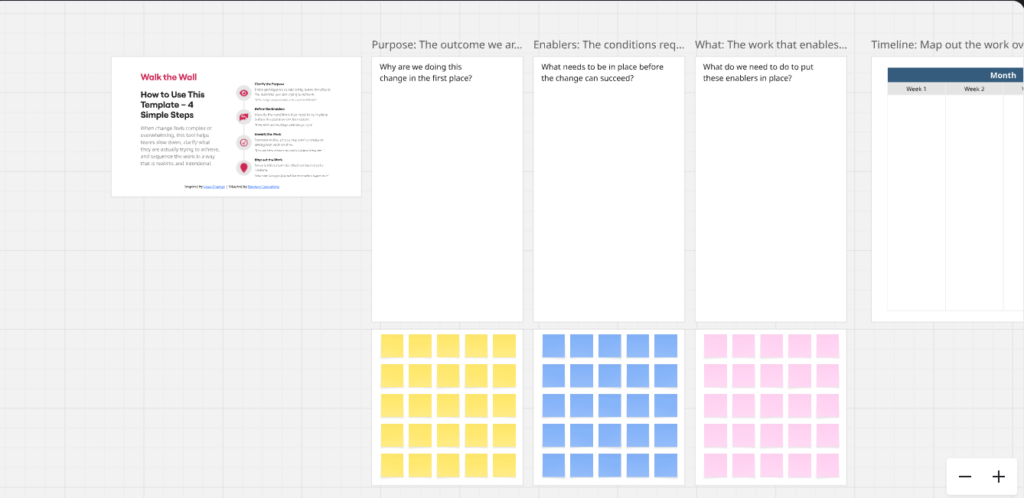Pick the top-left blue sticky note
The width and height of the screenshot is (1024, 498).
click(554, 346)
